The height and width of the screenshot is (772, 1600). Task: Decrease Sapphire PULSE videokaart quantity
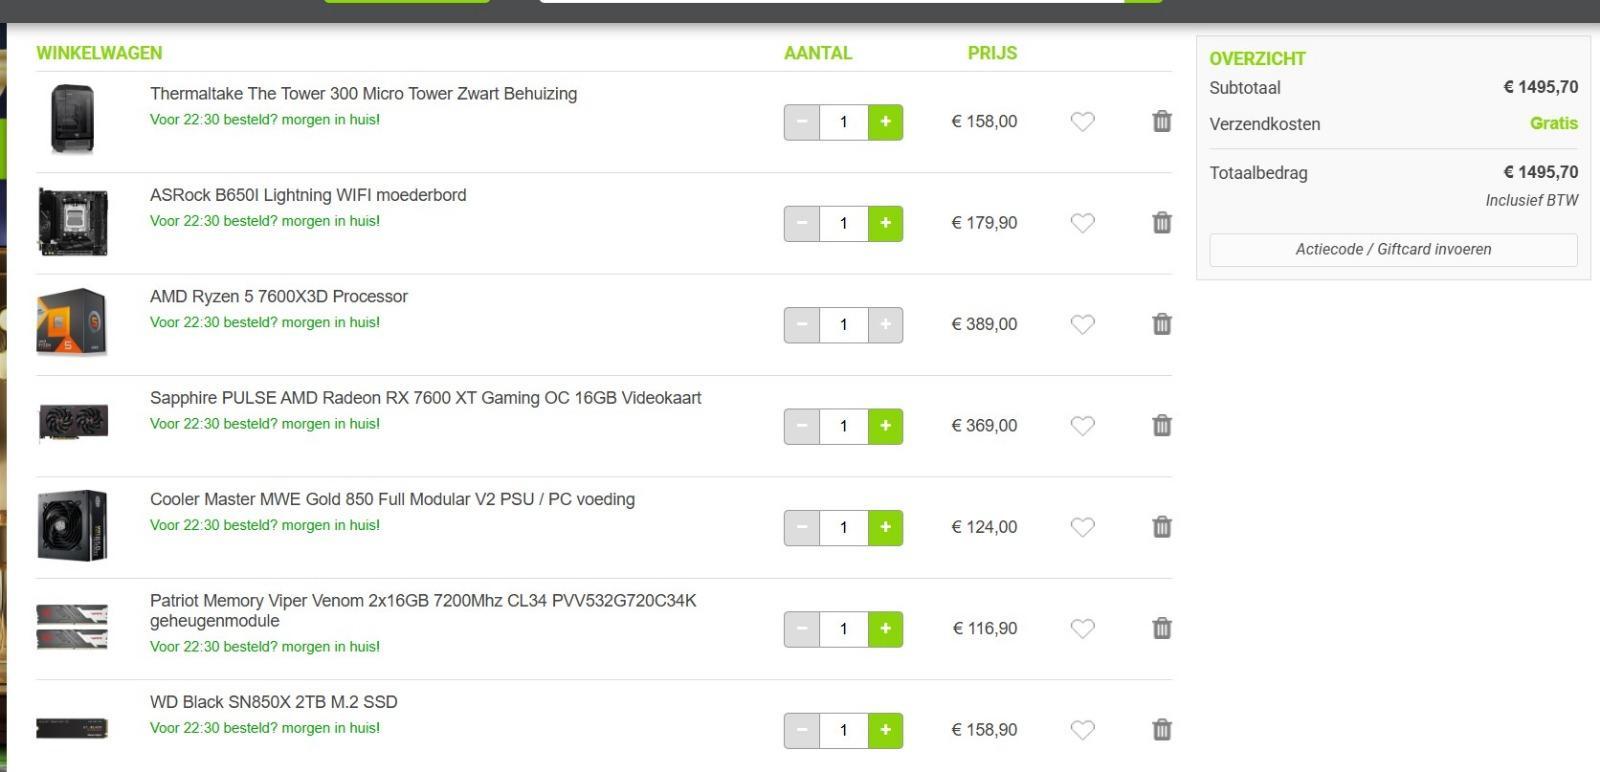tap(802, 426)
